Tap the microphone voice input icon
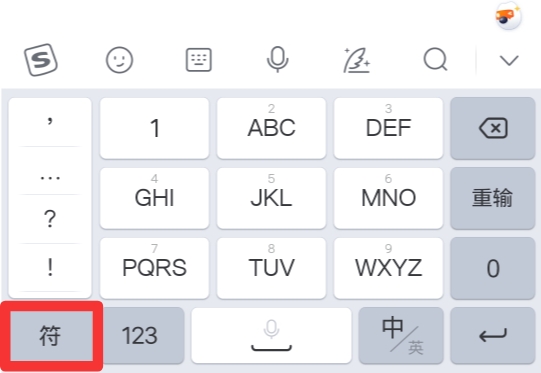Image resolution: width=541 pixels, height=373 pixels. pos(278,59)
